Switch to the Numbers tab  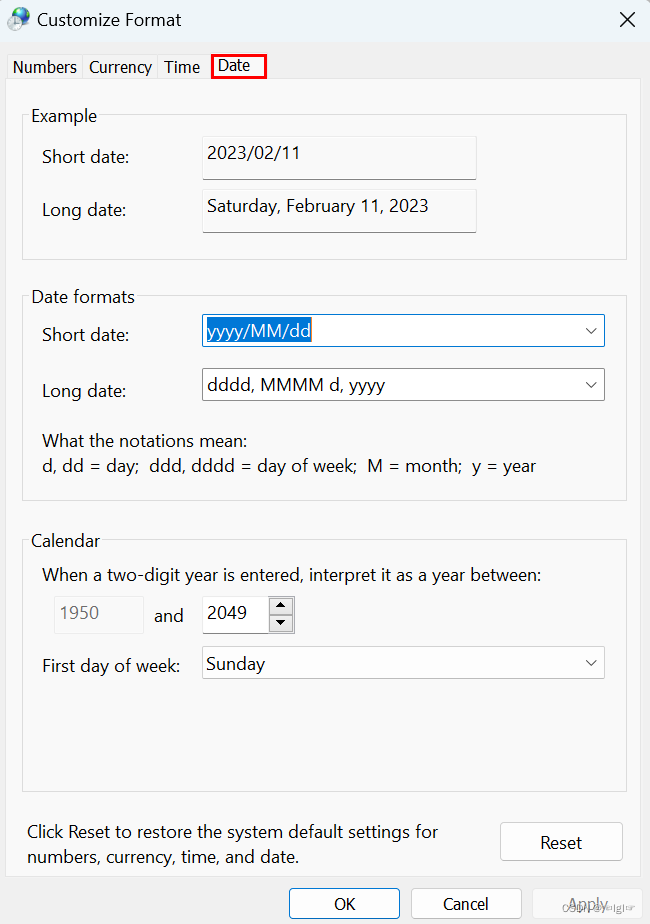pos(45,67)
